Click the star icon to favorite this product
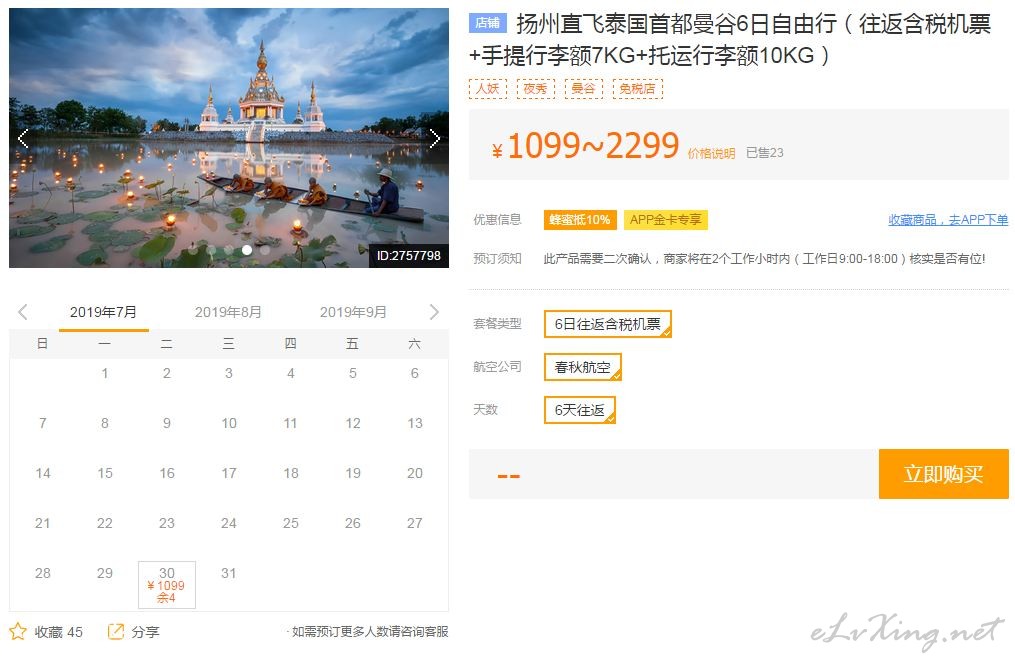The width and height of the screenshot is (1015, 665). (17, 631)
